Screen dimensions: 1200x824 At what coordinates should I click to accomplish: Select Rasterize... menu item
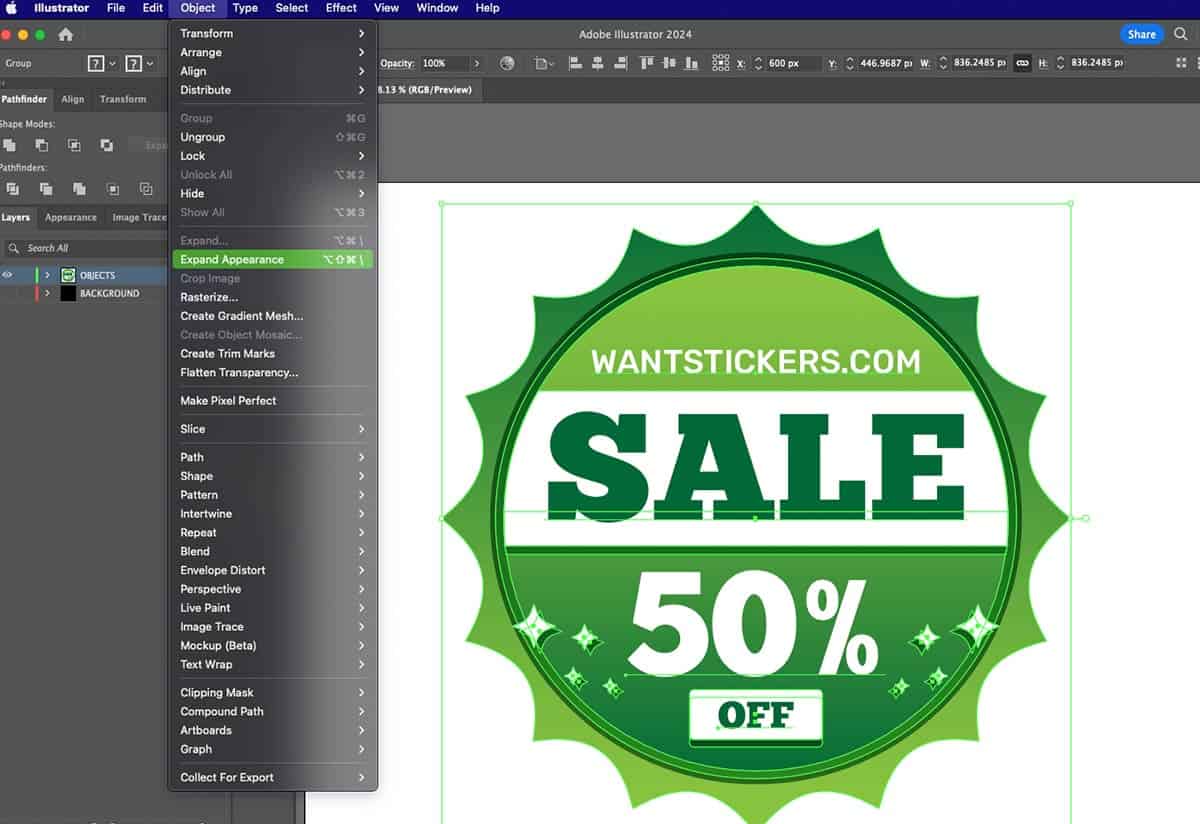(x=272, y=297)
